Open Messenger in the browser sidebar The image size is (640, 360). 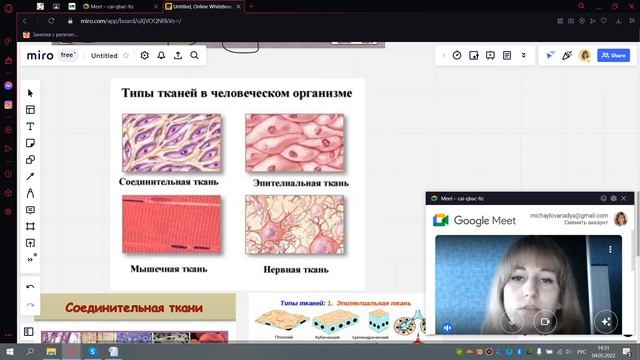(x=8, y=86)
